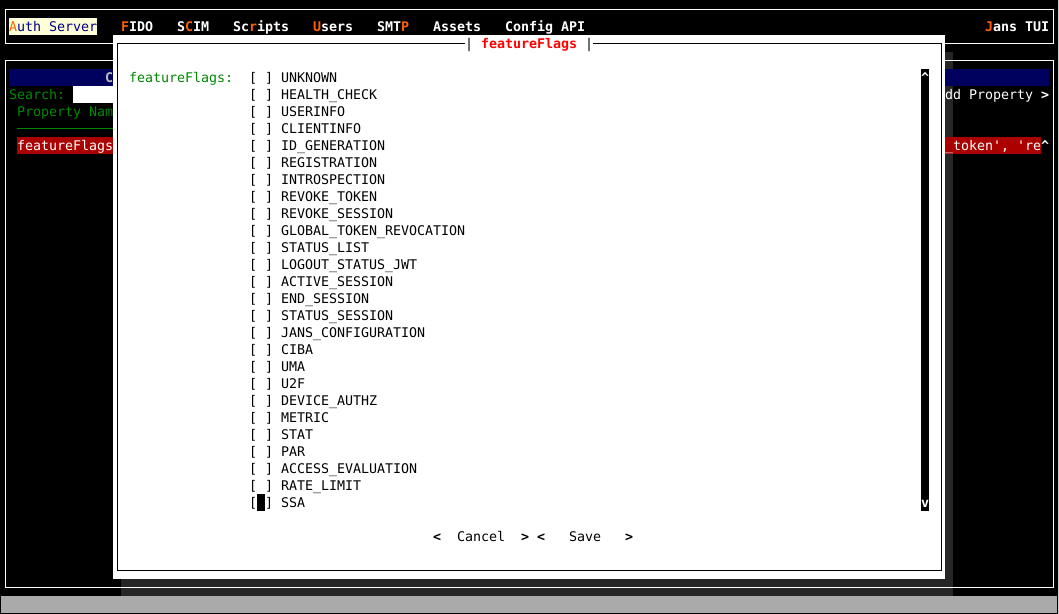1059x614 pixels.
Task: Check the CIBA checkbox
Action: click(261, 350)
